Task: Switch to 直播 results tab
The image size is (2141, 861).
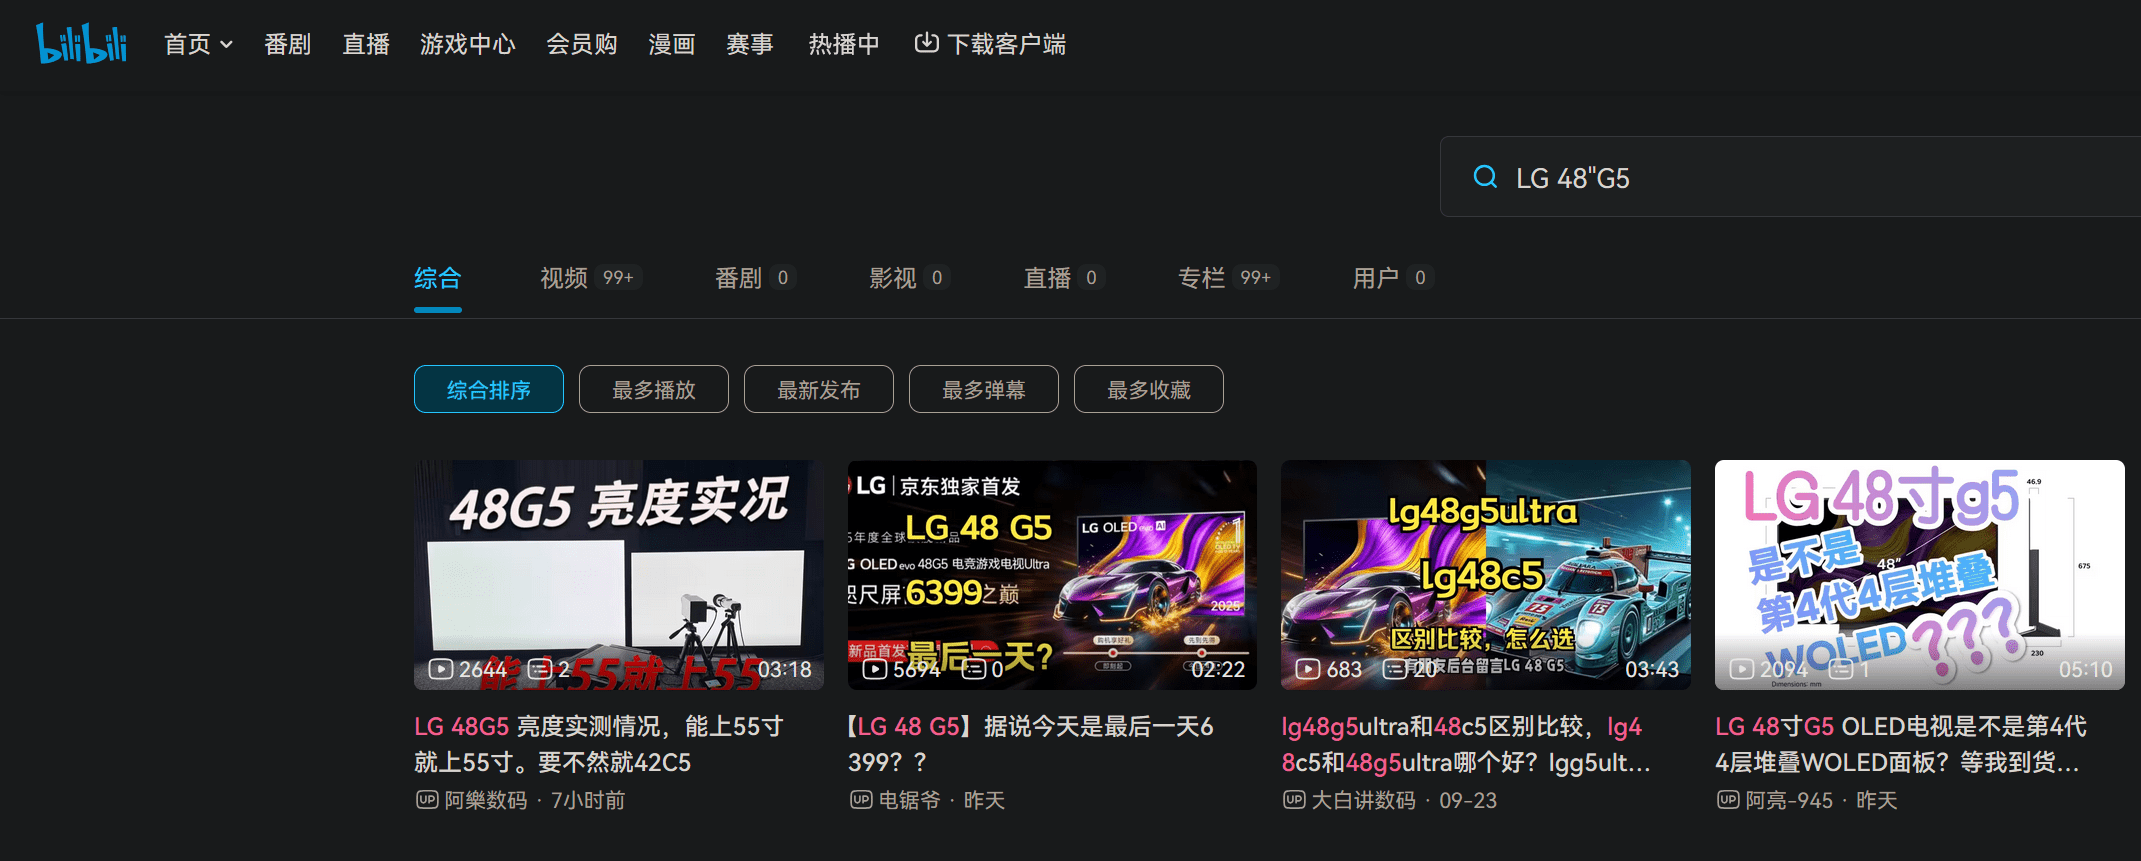Action: pos(1064,278)
